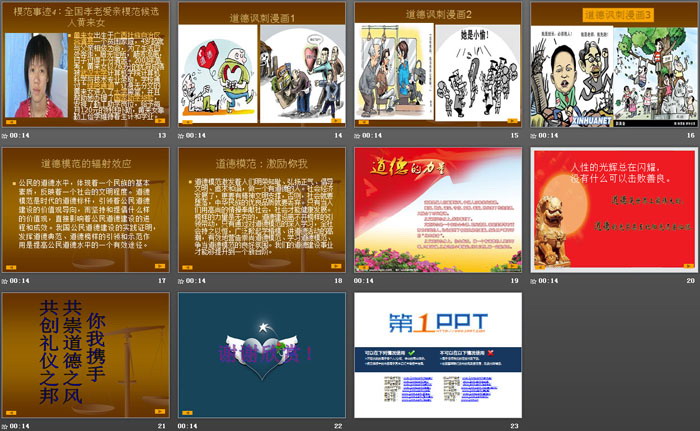This screenshot has height=431, width=700.
Task: Click the 00:14 timing under slide 14
Action: (x=196, y=135)
